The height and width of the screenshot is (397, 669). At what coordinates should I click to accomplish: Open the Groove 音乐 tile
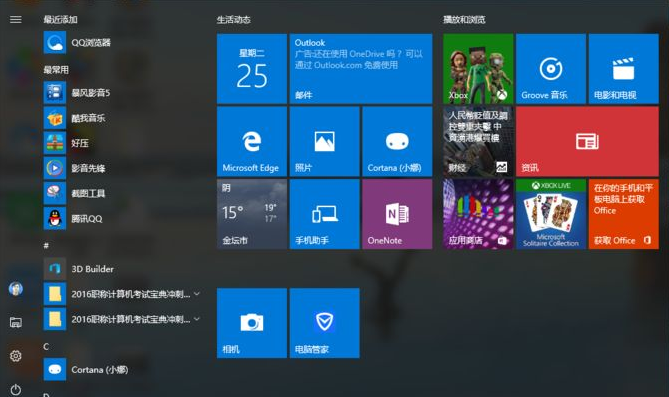pyautogui.click(x=551, y=69)
